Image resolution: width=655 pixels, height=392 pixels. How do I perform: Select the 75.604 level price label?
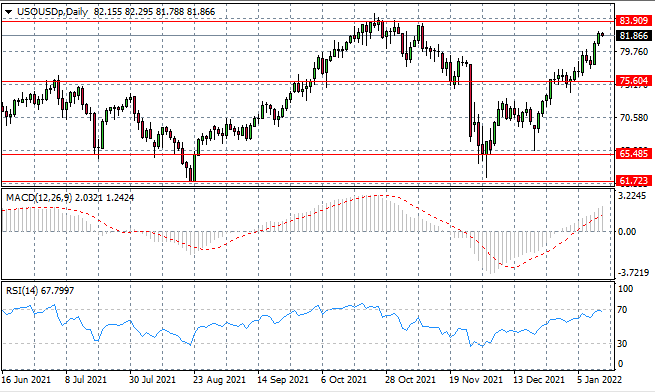pos(633,81)
